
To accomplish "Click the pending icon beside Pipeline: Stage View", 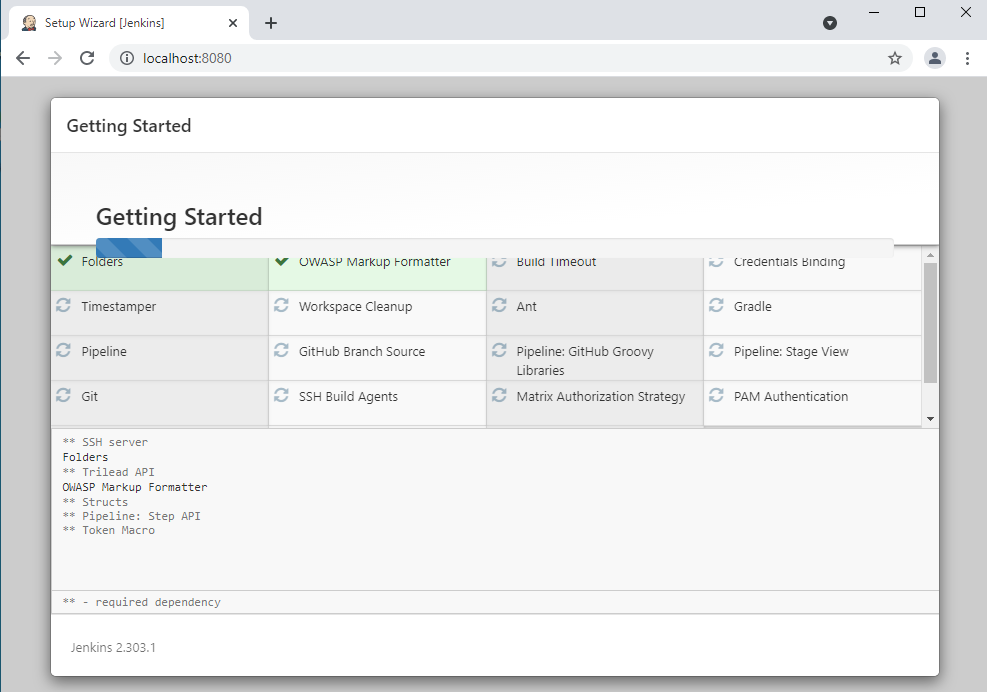I will pyautogui.click(x=716, y=350).
